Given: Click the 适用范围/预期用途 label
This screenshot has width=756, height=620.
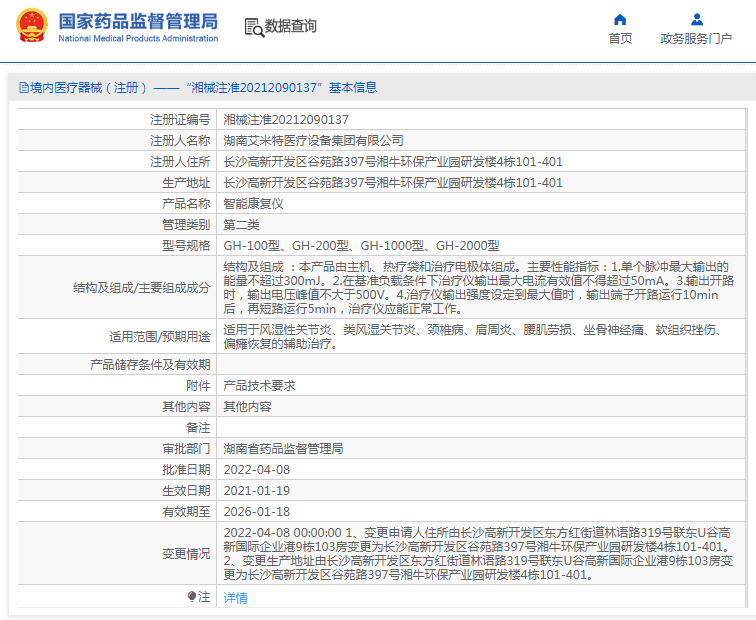Looking at the screenshot, I should click(x=160, y=337).
